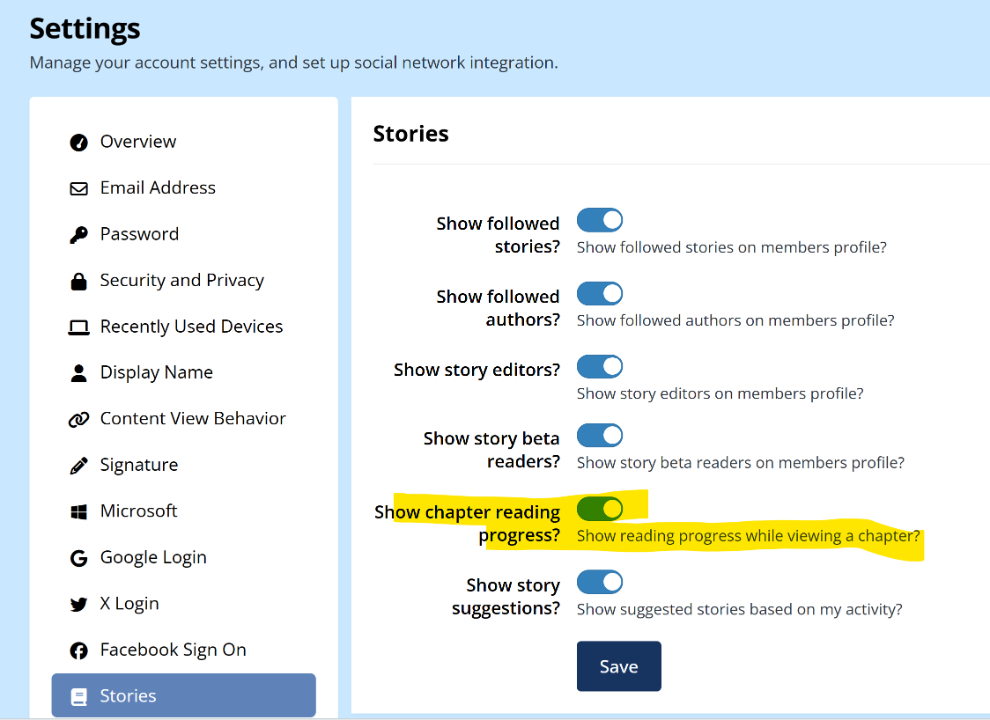Turn off Show followed authors toggle
990x720 pixels.
tap(600, 293)
